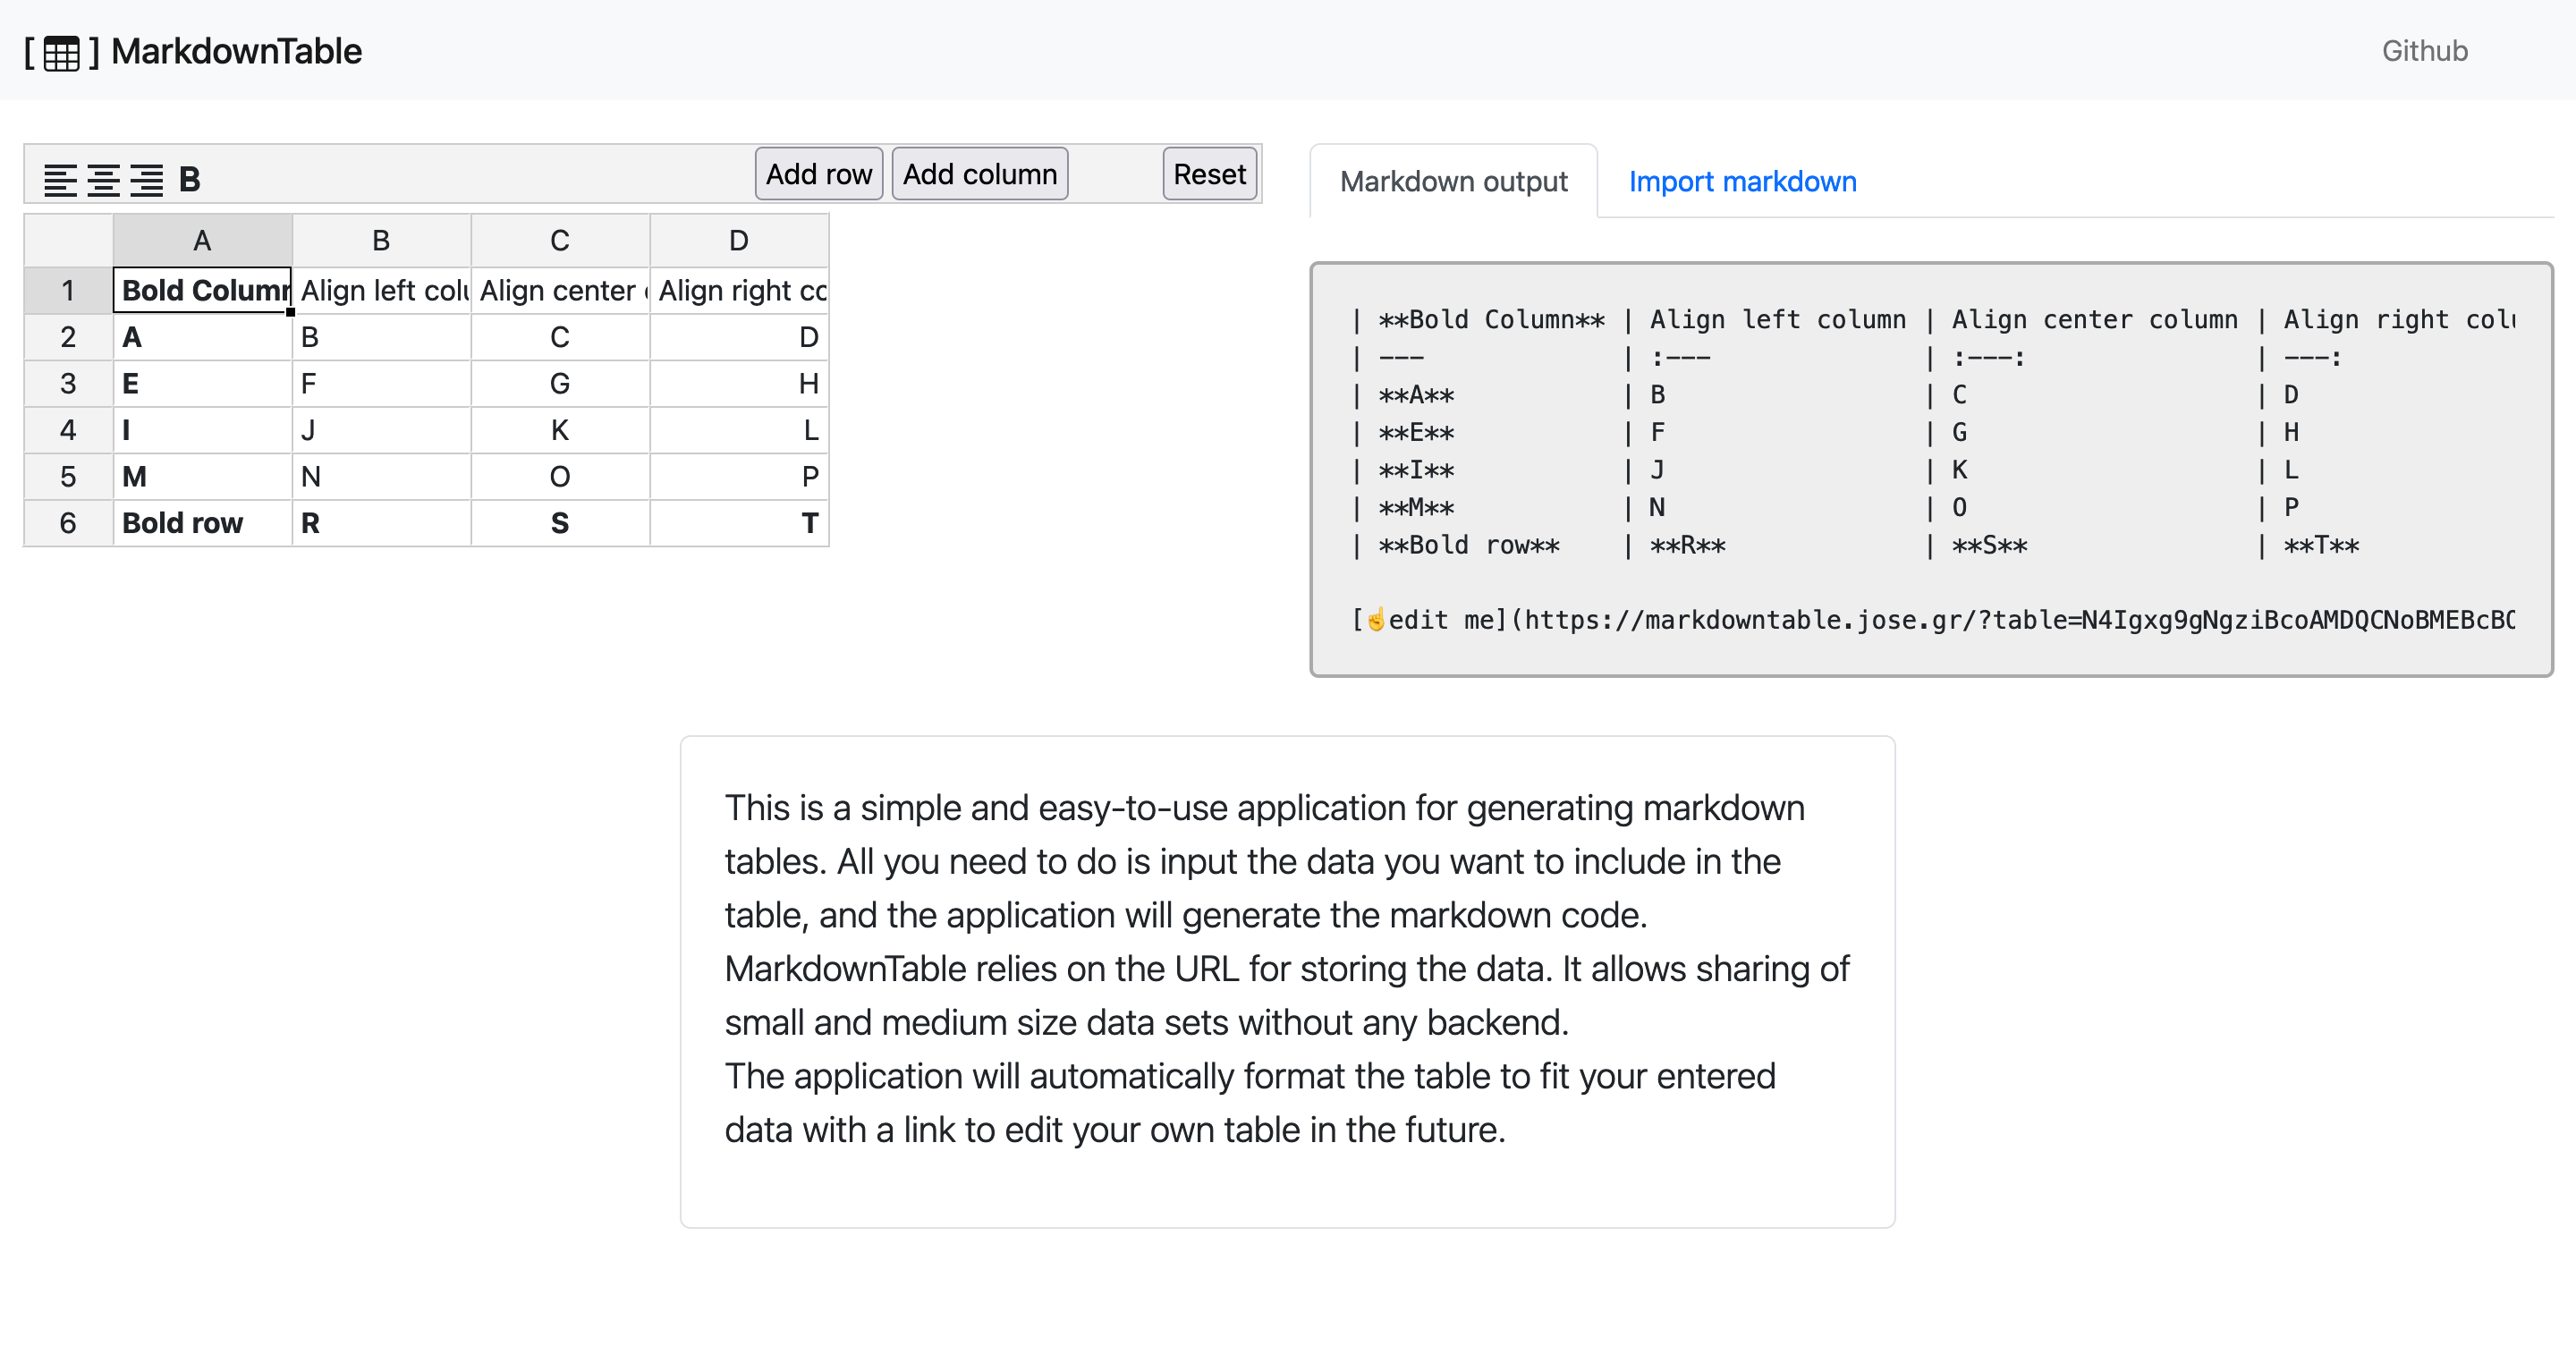The height and width of the screenshot is (1363, 2576).
Task: Select the cell containing letter K
Action: point(560,430)
